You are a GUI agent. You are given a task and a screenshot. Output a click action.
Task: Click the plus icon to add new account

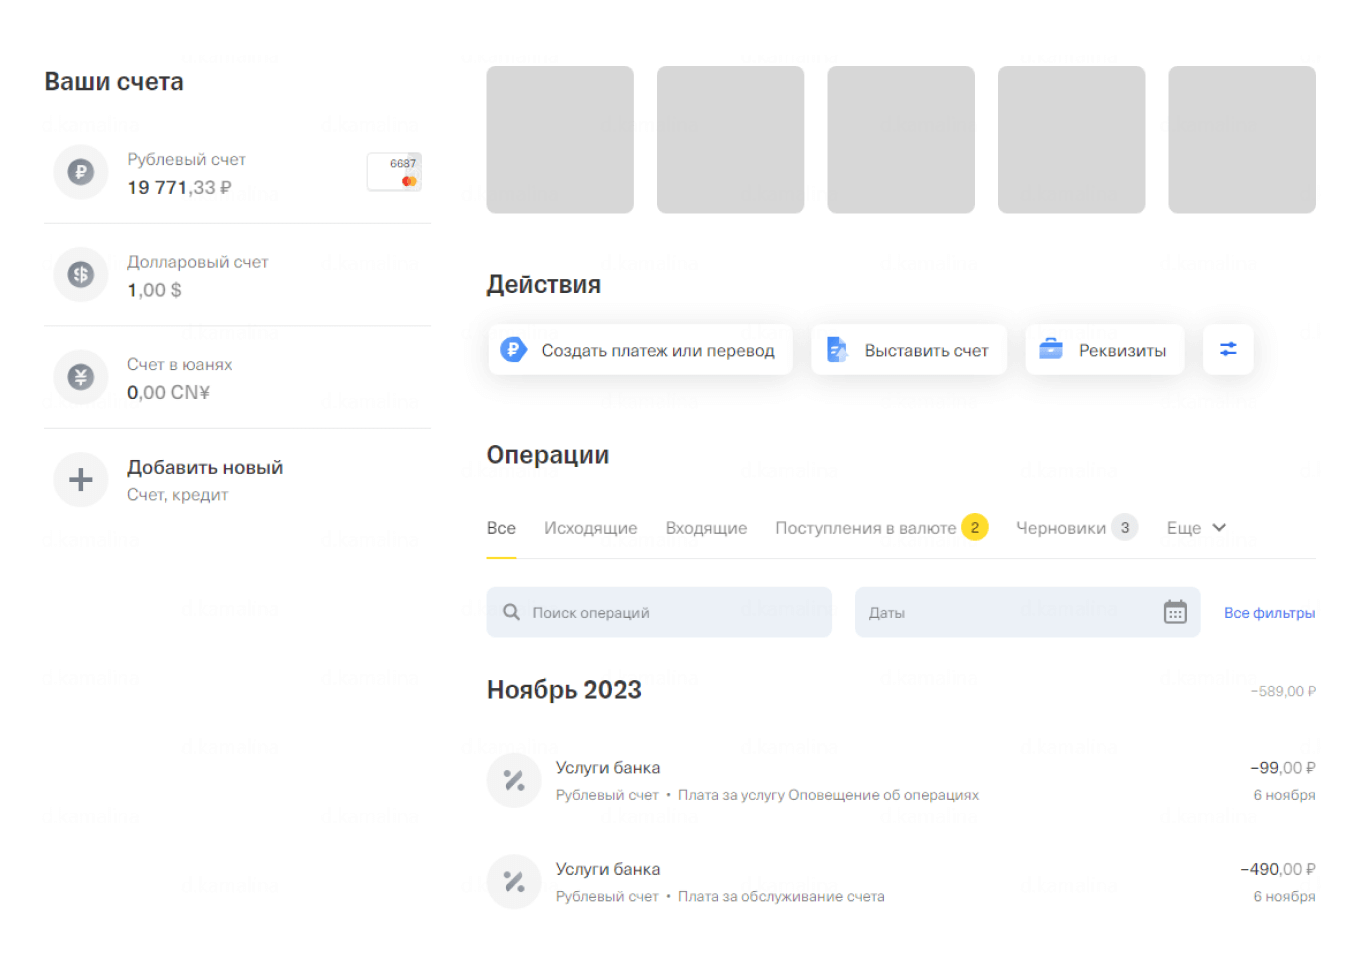point(81,480)
